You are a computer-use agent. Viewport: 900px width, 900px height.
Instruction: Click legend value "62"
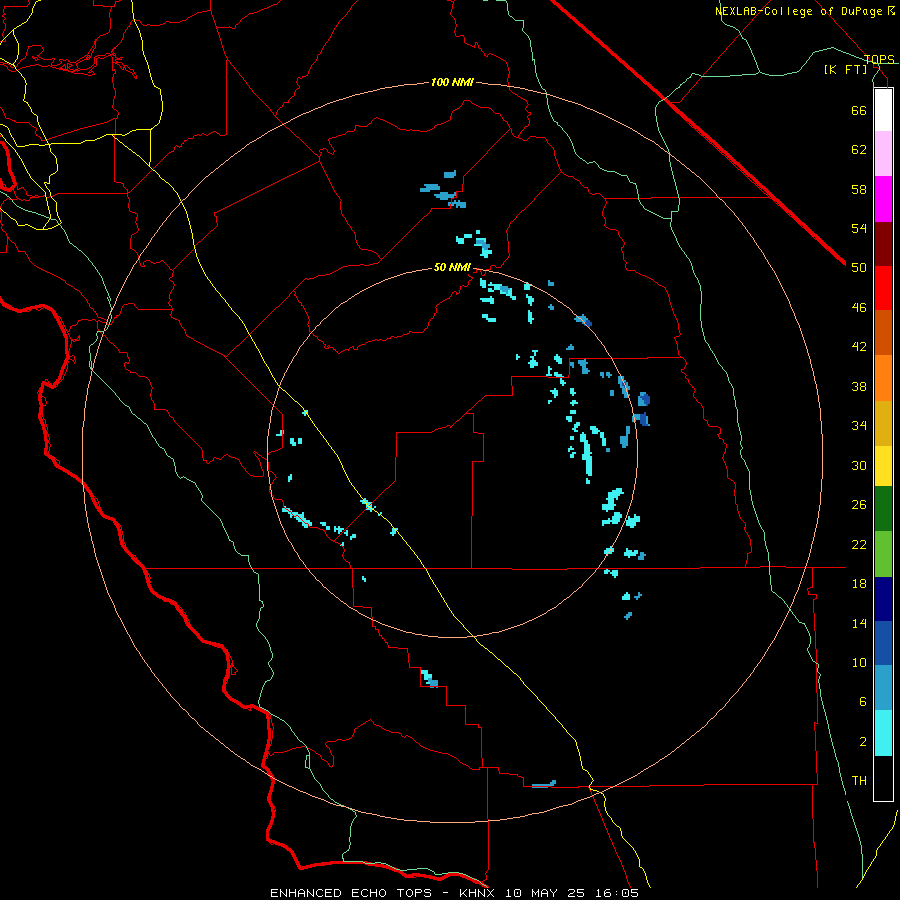pos(859,150)
